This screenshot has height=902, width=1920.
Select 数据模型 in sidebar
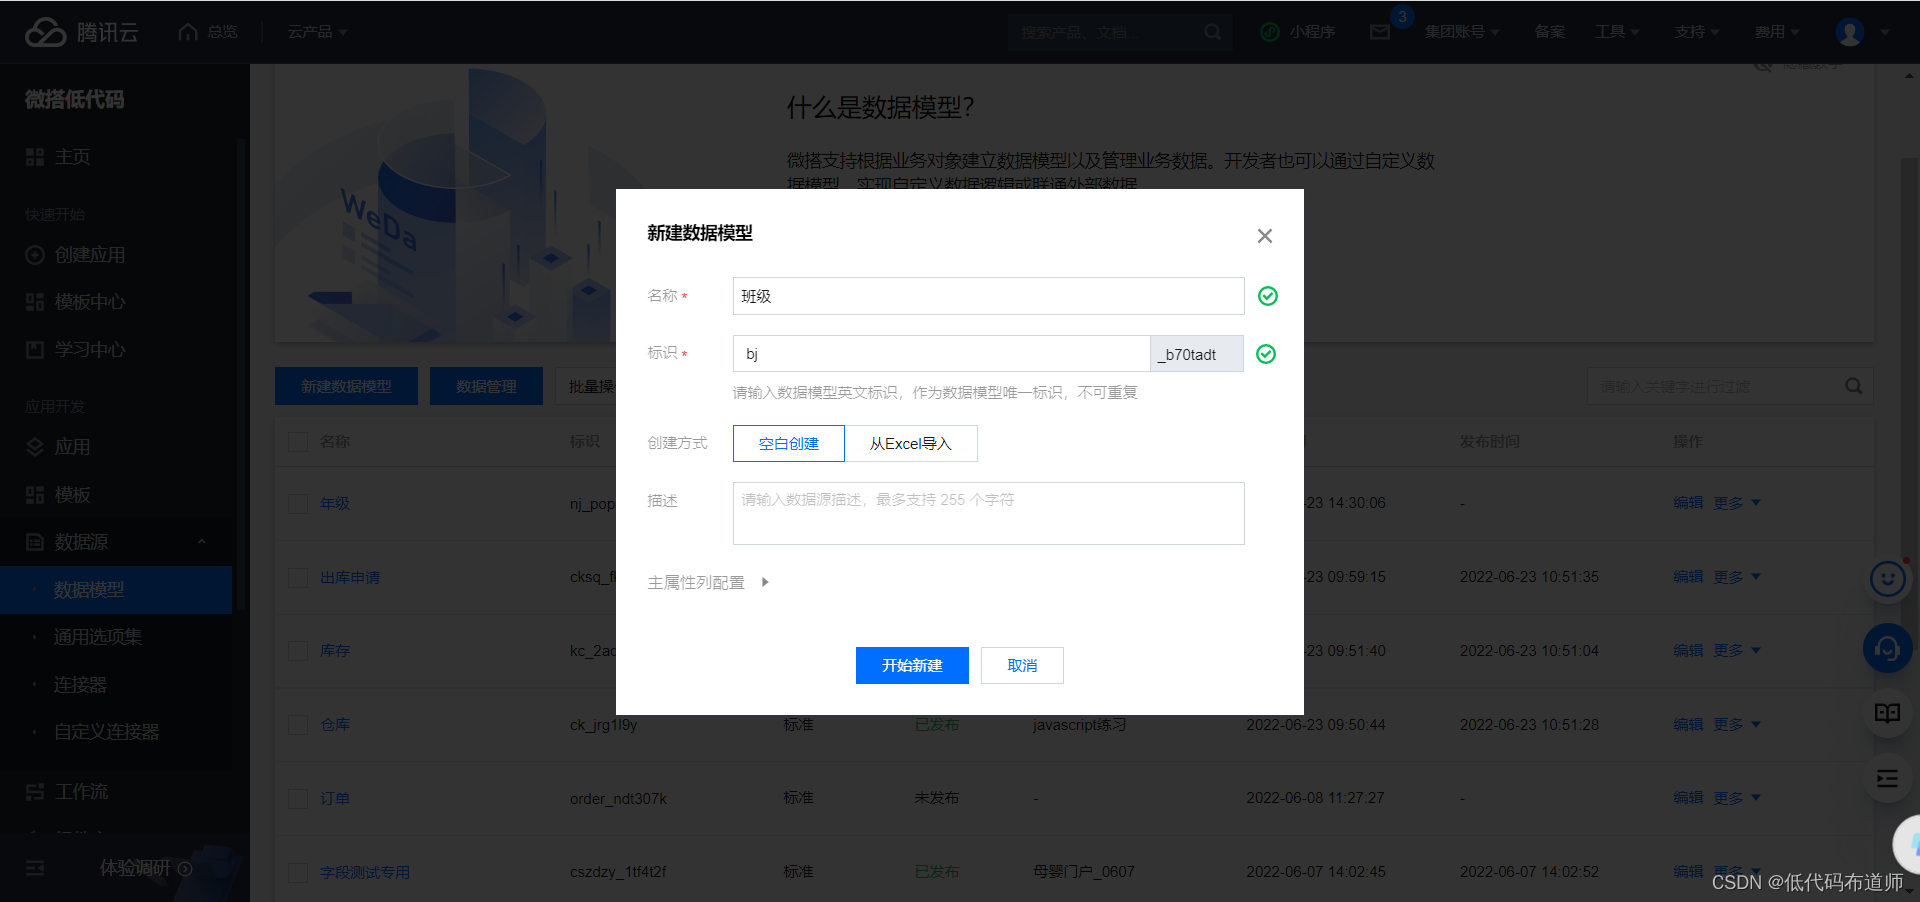point(116,590)
